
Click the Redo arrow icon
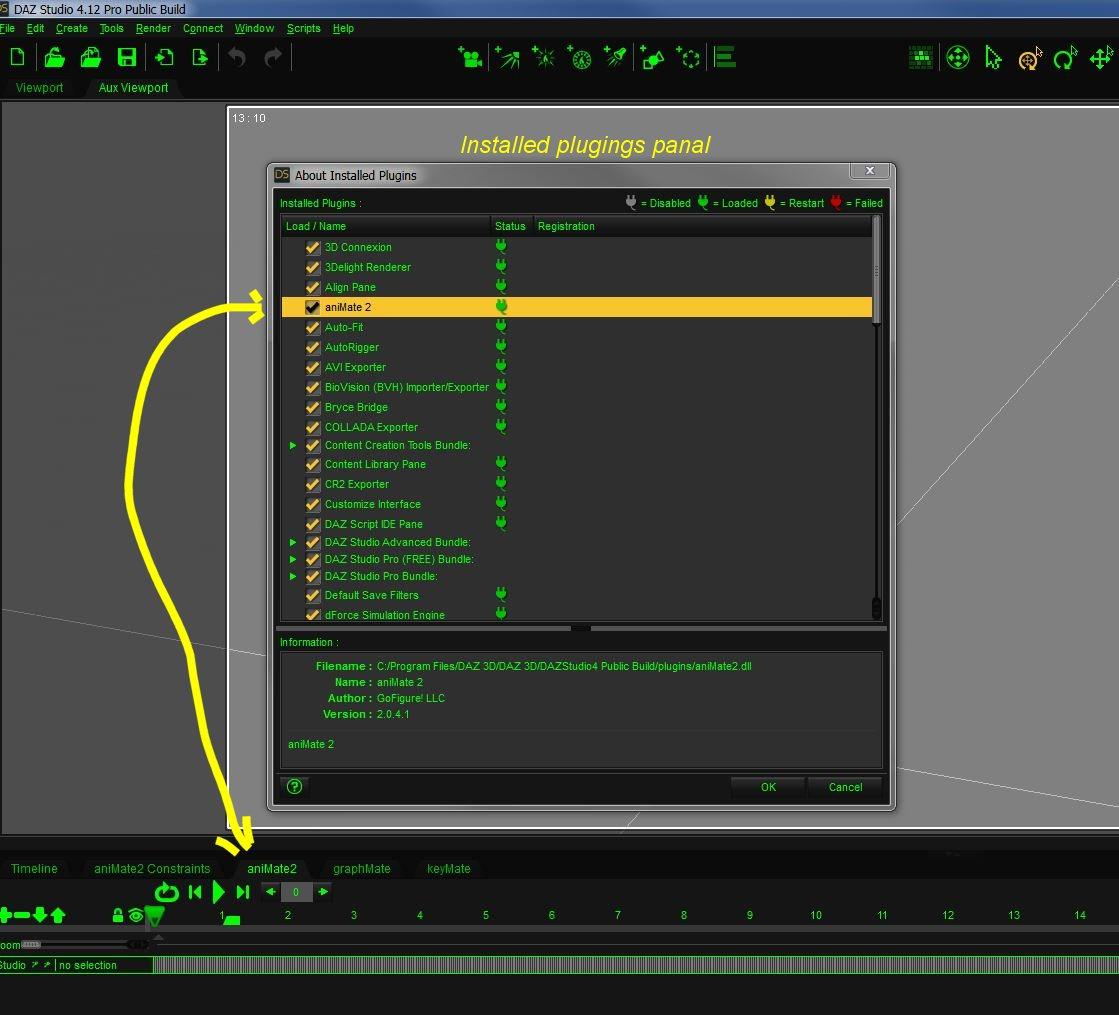point(273,57)
